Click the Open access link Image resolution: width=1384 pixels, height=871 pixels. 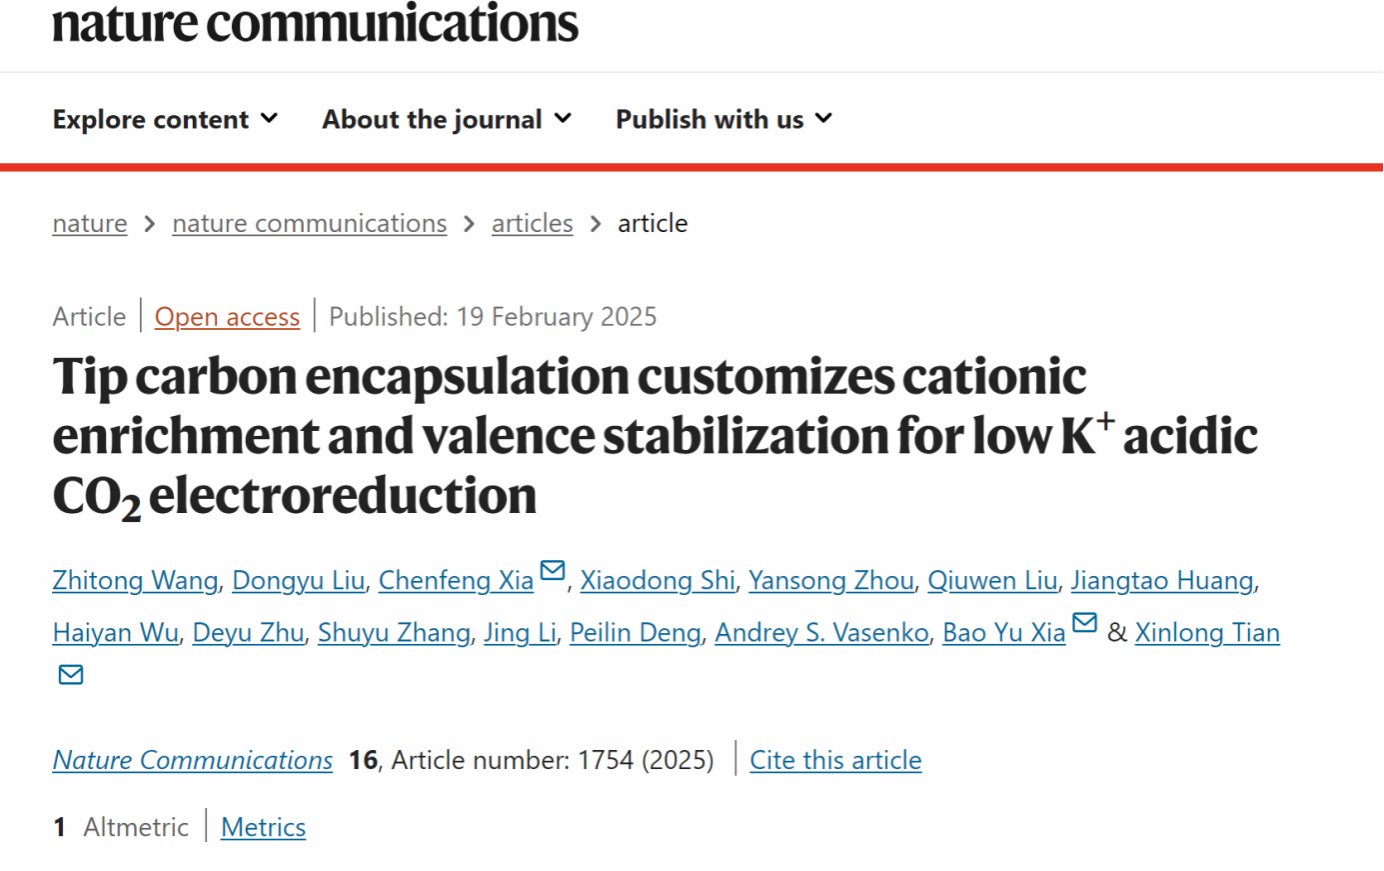(x=227, y=317)
